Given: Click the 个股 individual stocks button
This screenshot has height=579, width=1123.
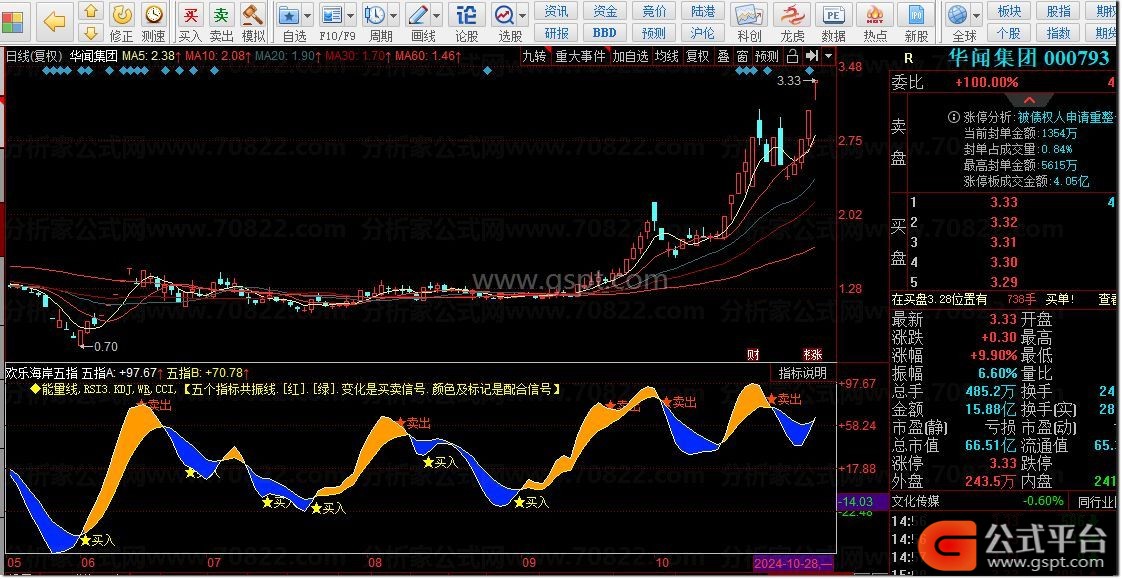Looking at the screenshot, I should tap(1009, 33).
